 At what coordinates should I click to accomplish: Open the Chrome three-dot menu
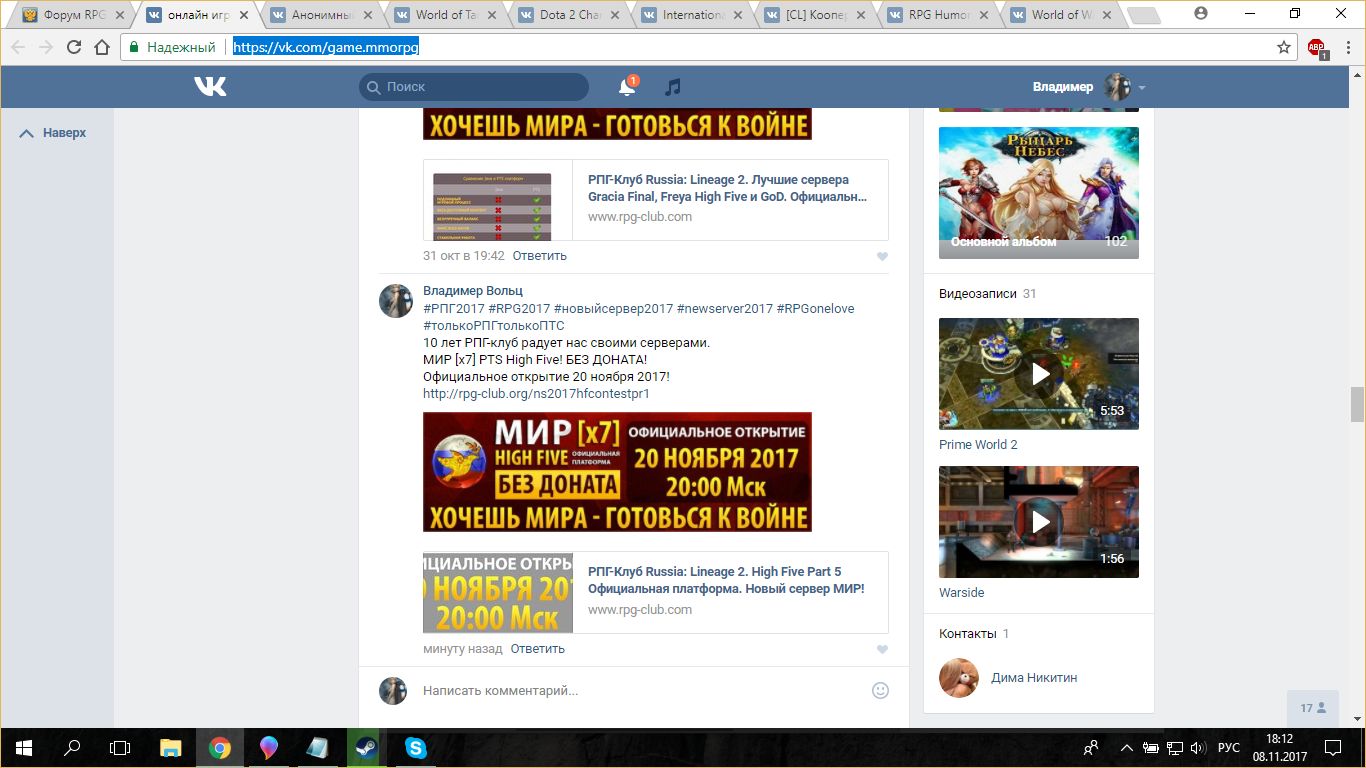tap(1347, 47)
